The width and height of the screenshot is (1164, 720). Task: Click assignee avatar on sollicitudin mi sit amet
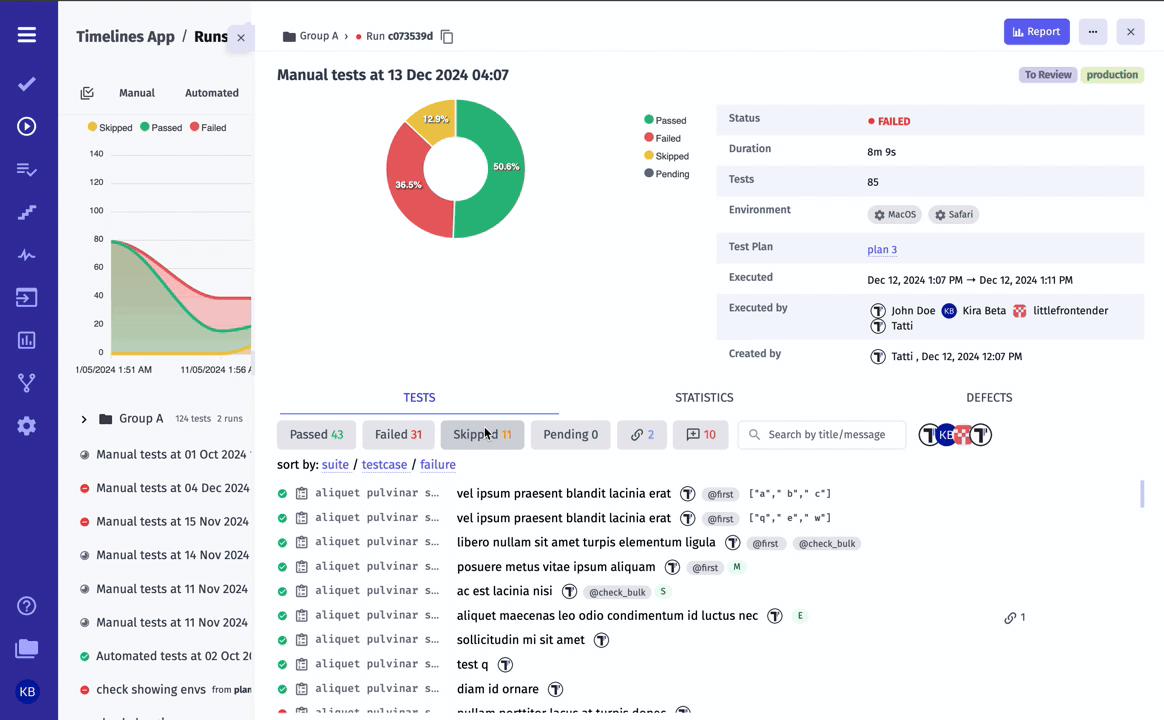click(601, 640)
